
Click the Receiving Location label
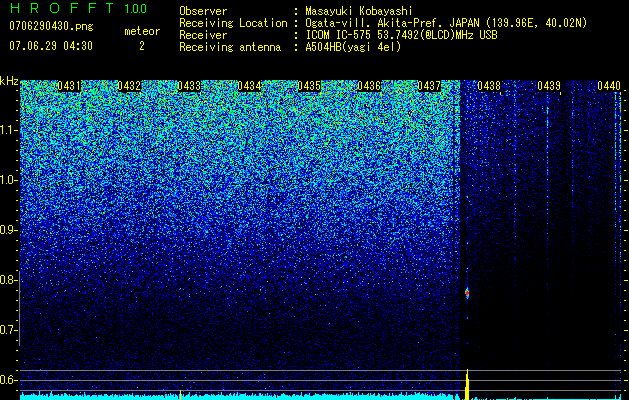coord(233,23)
